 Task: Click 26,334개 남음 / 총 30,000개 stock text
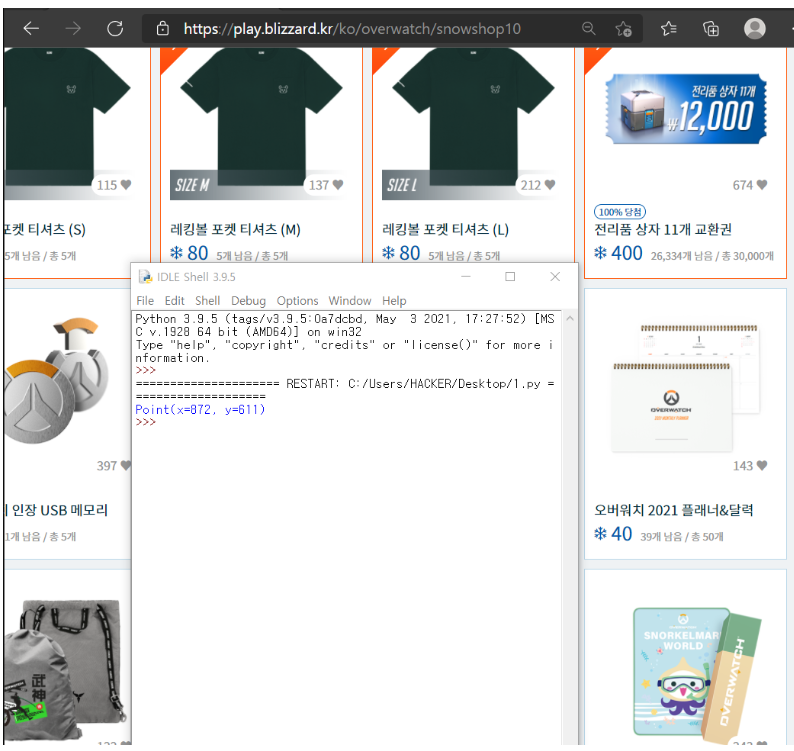[712, 256]
